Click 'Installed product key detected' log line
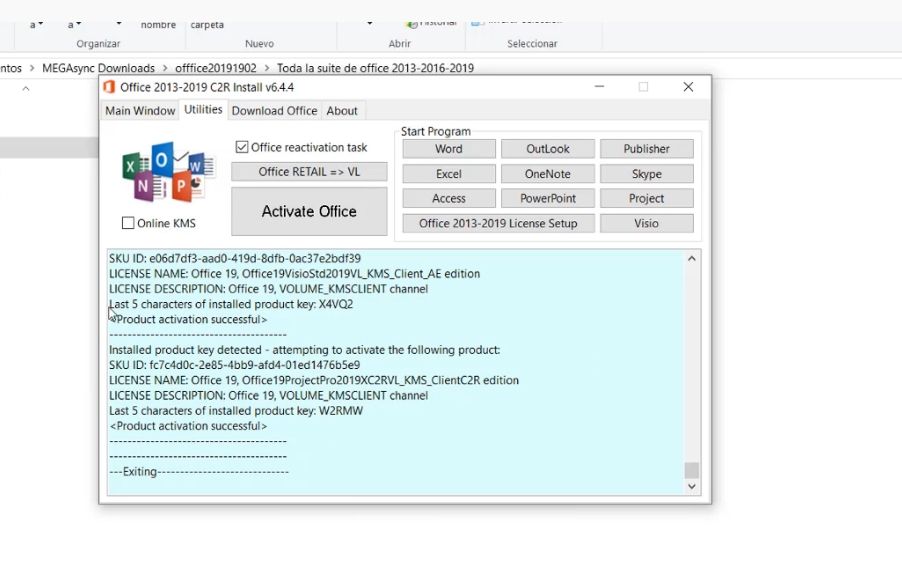 [304, 350]
